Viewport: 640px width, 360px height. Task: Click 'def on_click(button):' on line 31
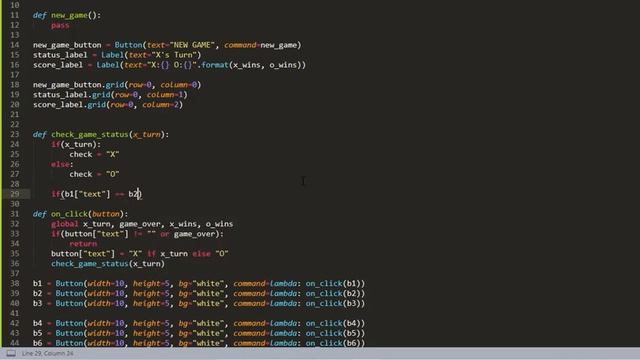(80, 214)
